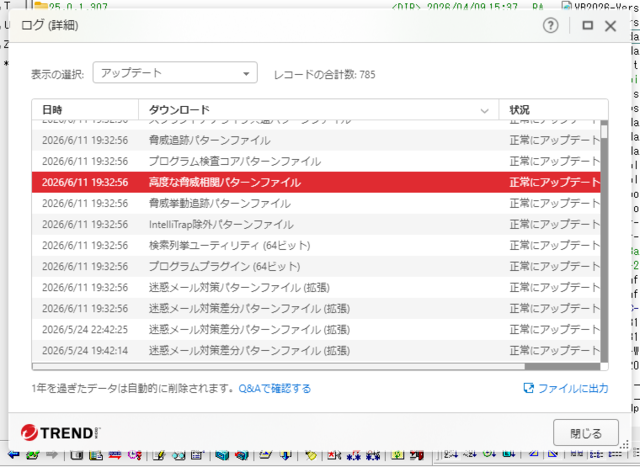Open the Q&Aで確認する link
This screenshot has width=640, height=467.
(x=275, y=388)
